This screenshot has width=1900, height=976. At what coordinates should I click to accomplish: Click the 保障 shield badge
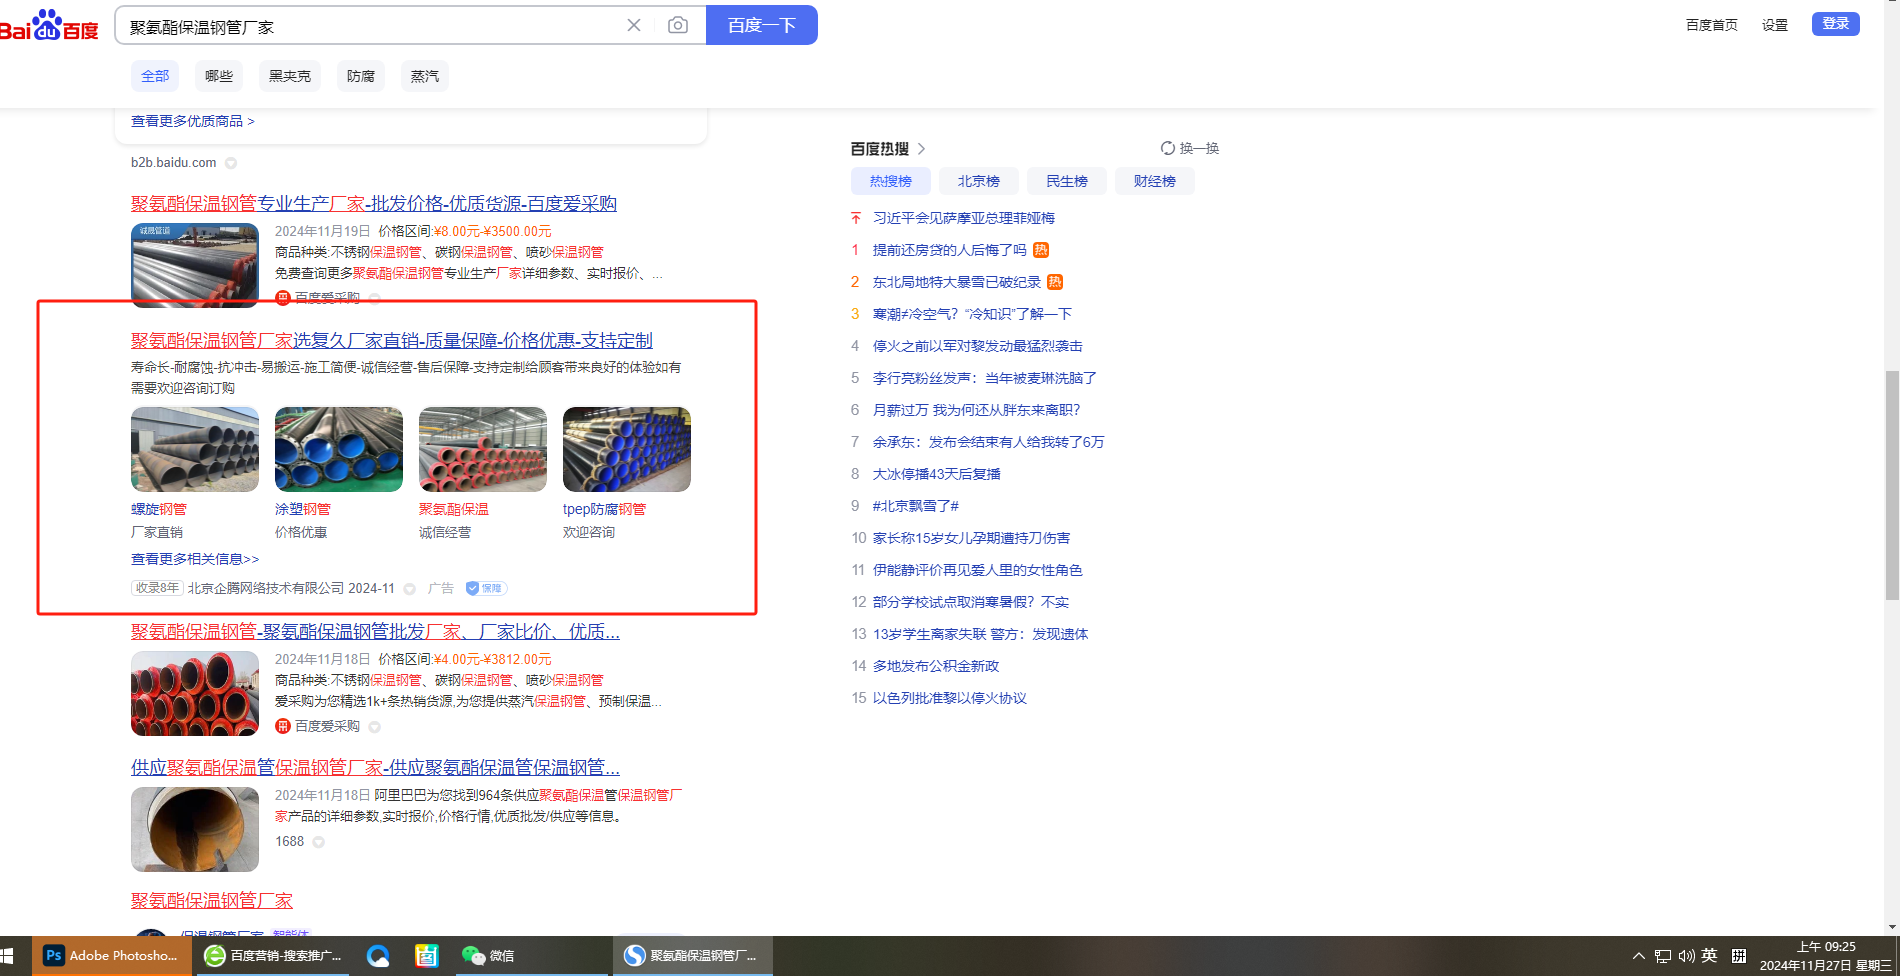(x=486, y=588)
